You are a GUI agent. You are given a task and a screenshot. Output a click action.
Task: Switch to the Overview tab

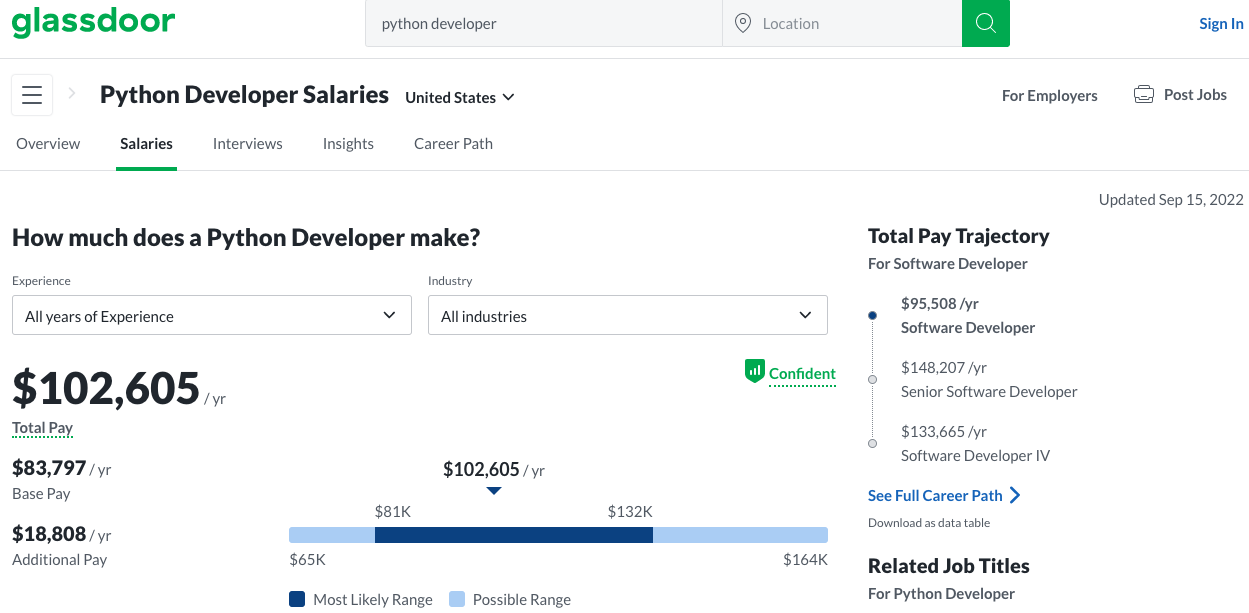[48, 143]
